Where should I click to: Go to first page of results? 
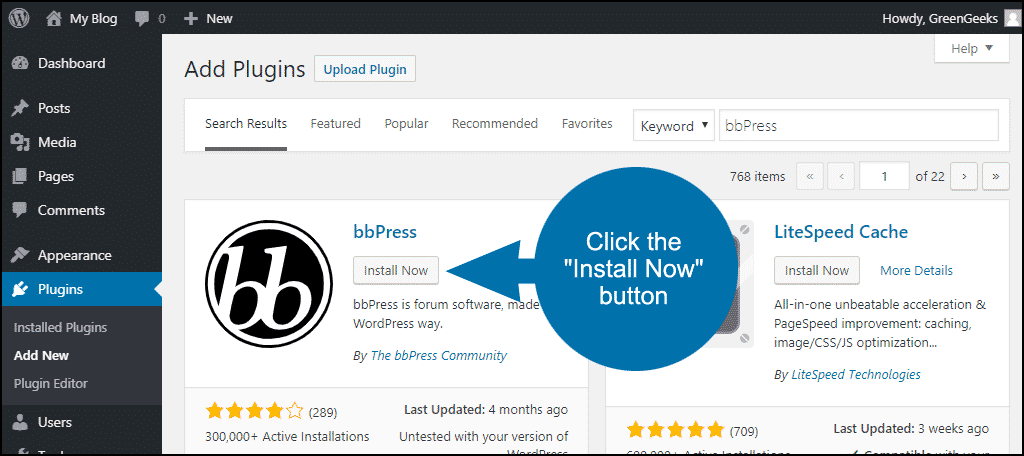(x=810, y=176)
